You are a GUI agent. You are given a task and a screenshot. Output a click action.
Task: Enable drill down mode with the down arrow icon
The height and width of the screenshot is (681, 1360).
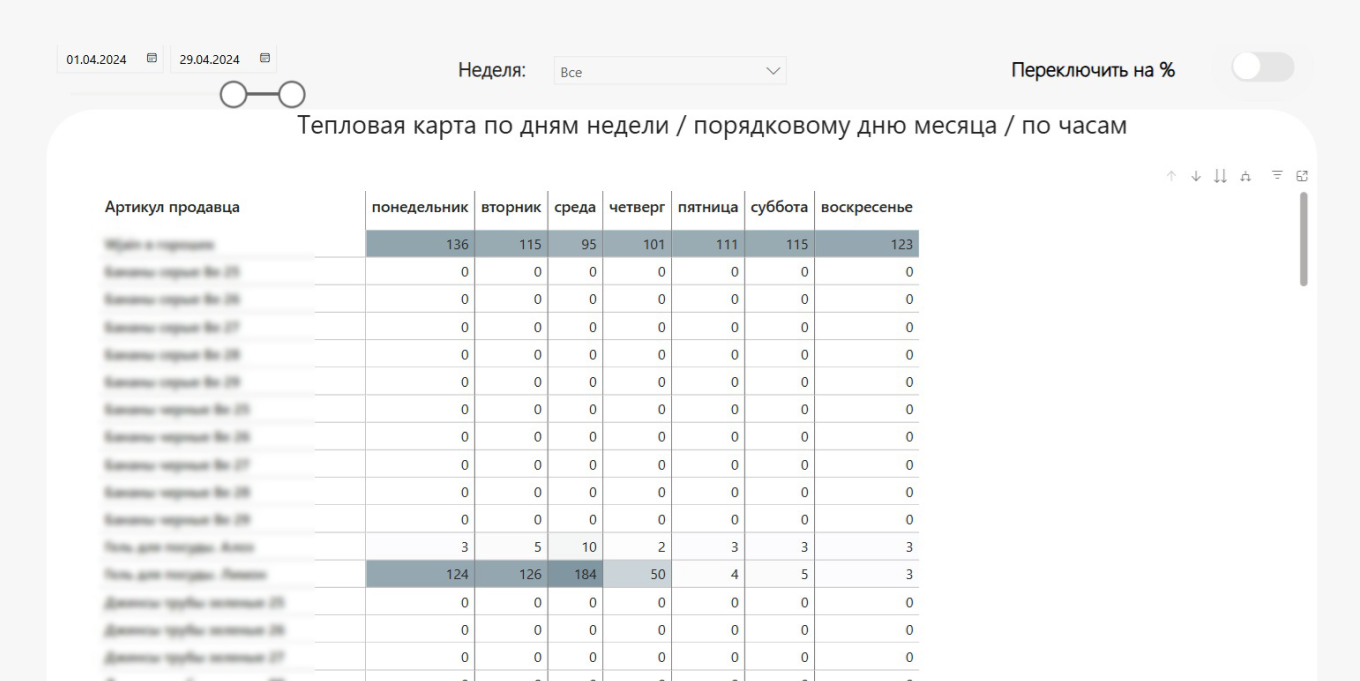(x=1195, y=175)
